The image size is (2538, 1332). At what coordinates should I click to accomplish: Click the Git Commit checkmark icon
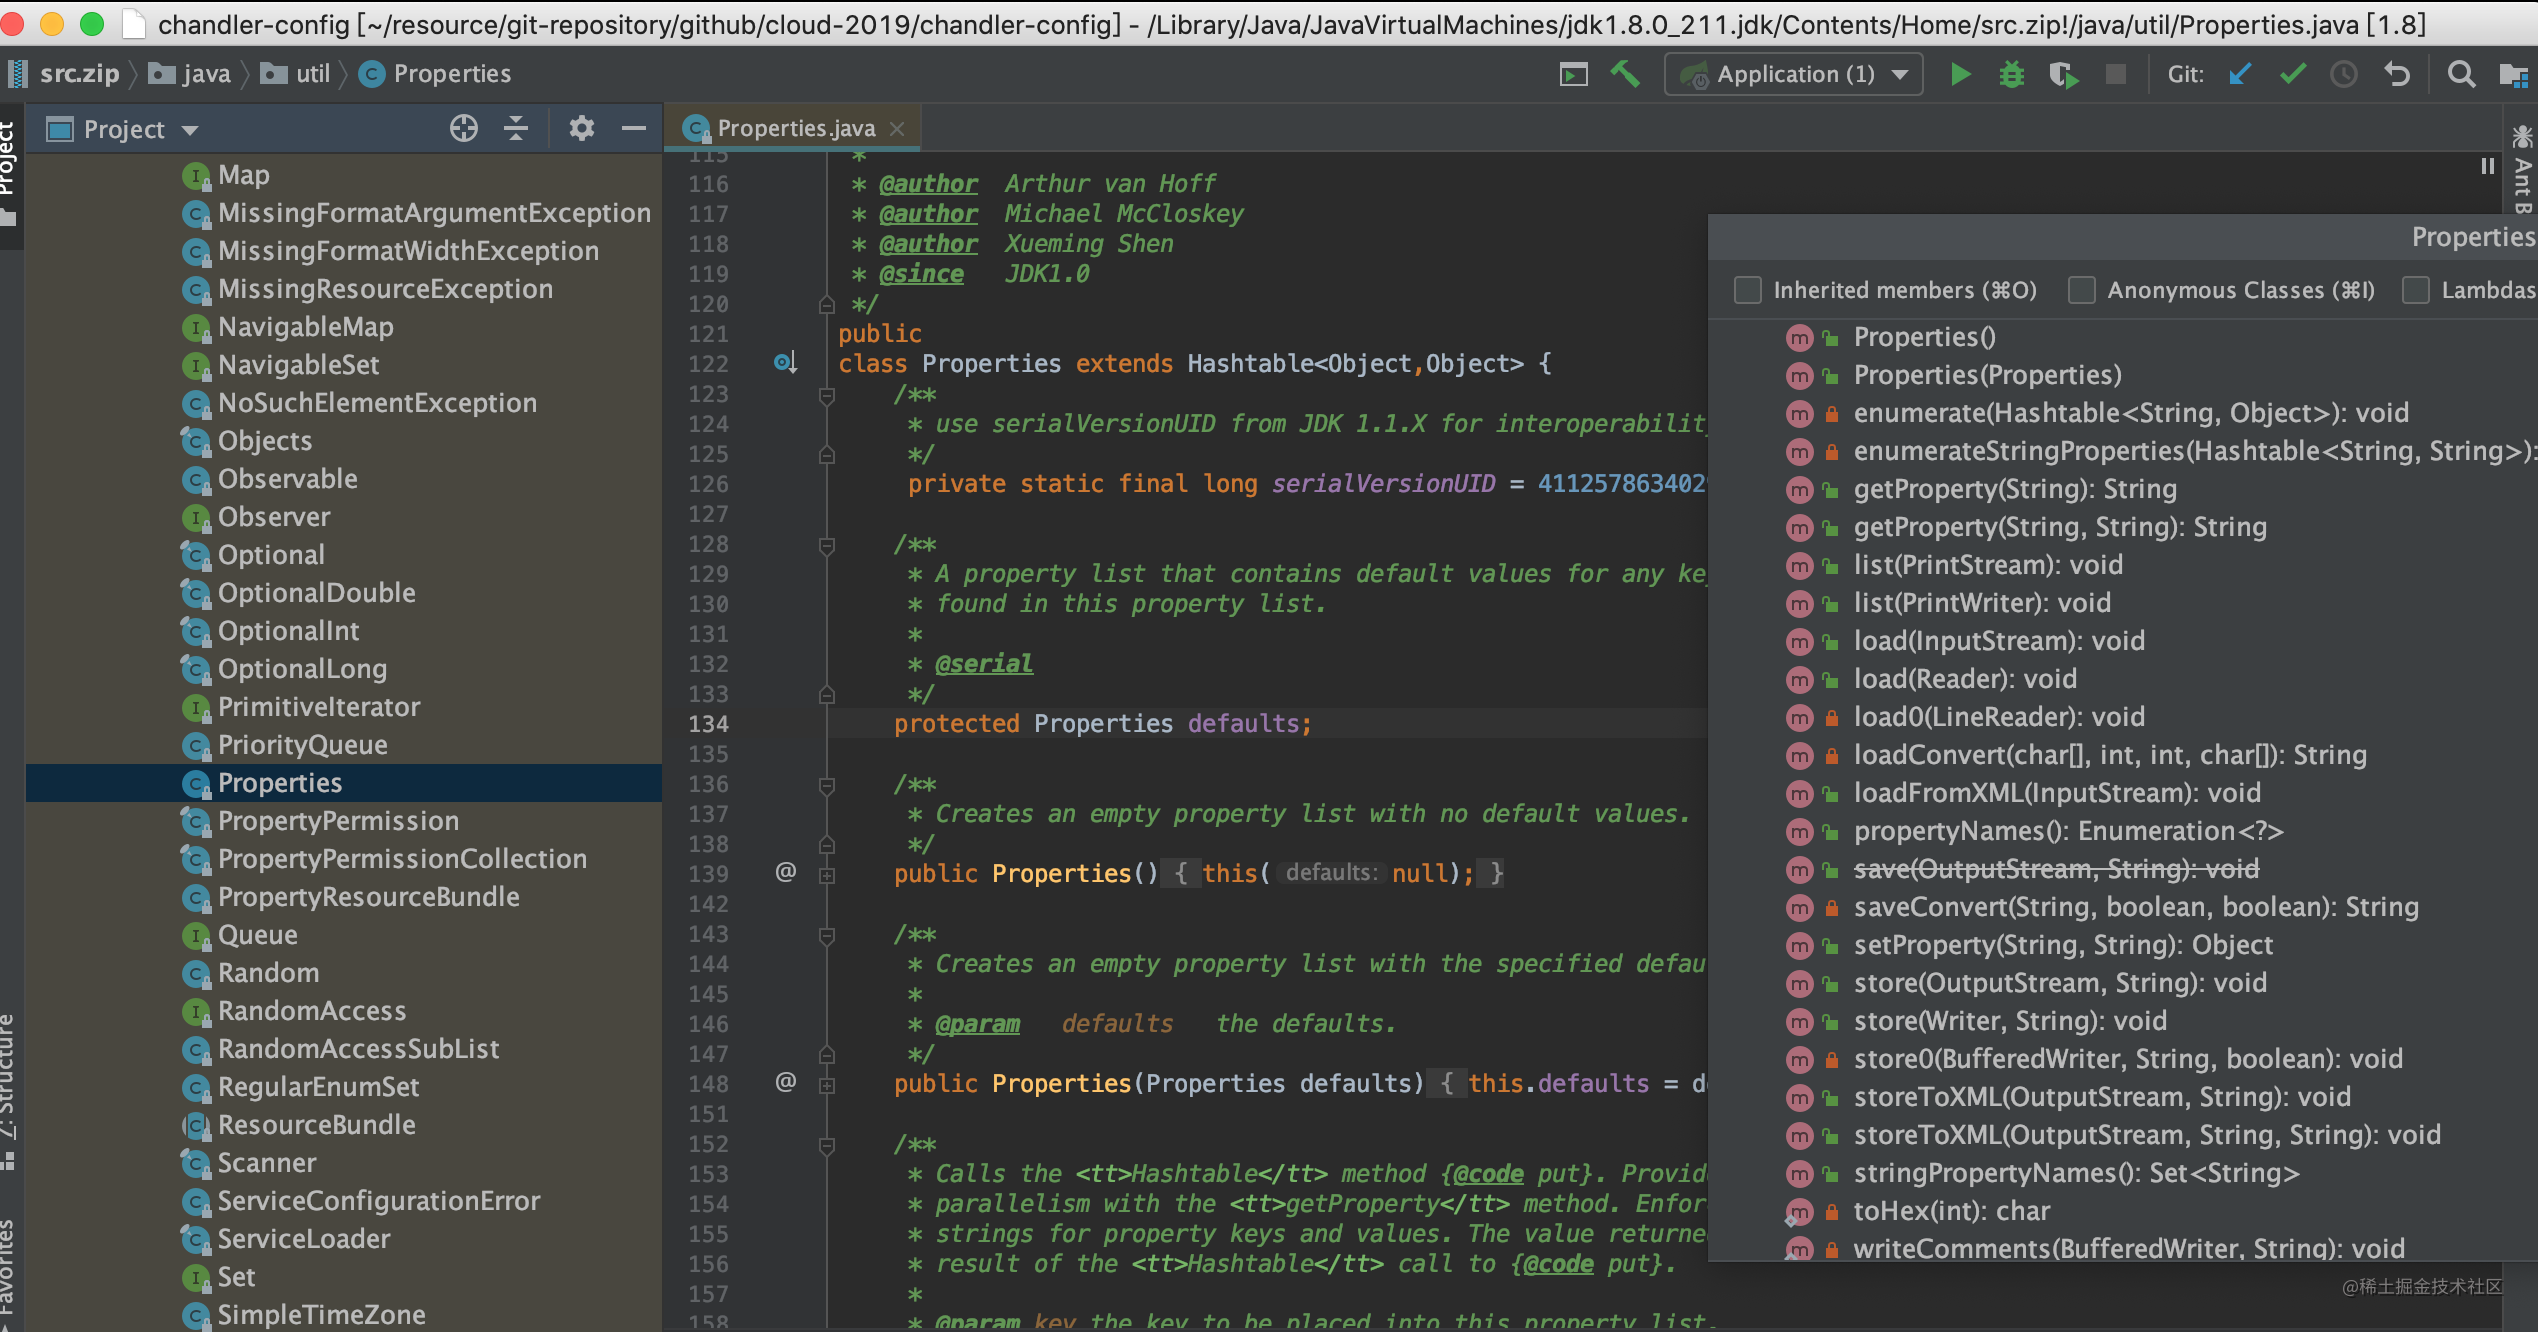point(2292,75)
